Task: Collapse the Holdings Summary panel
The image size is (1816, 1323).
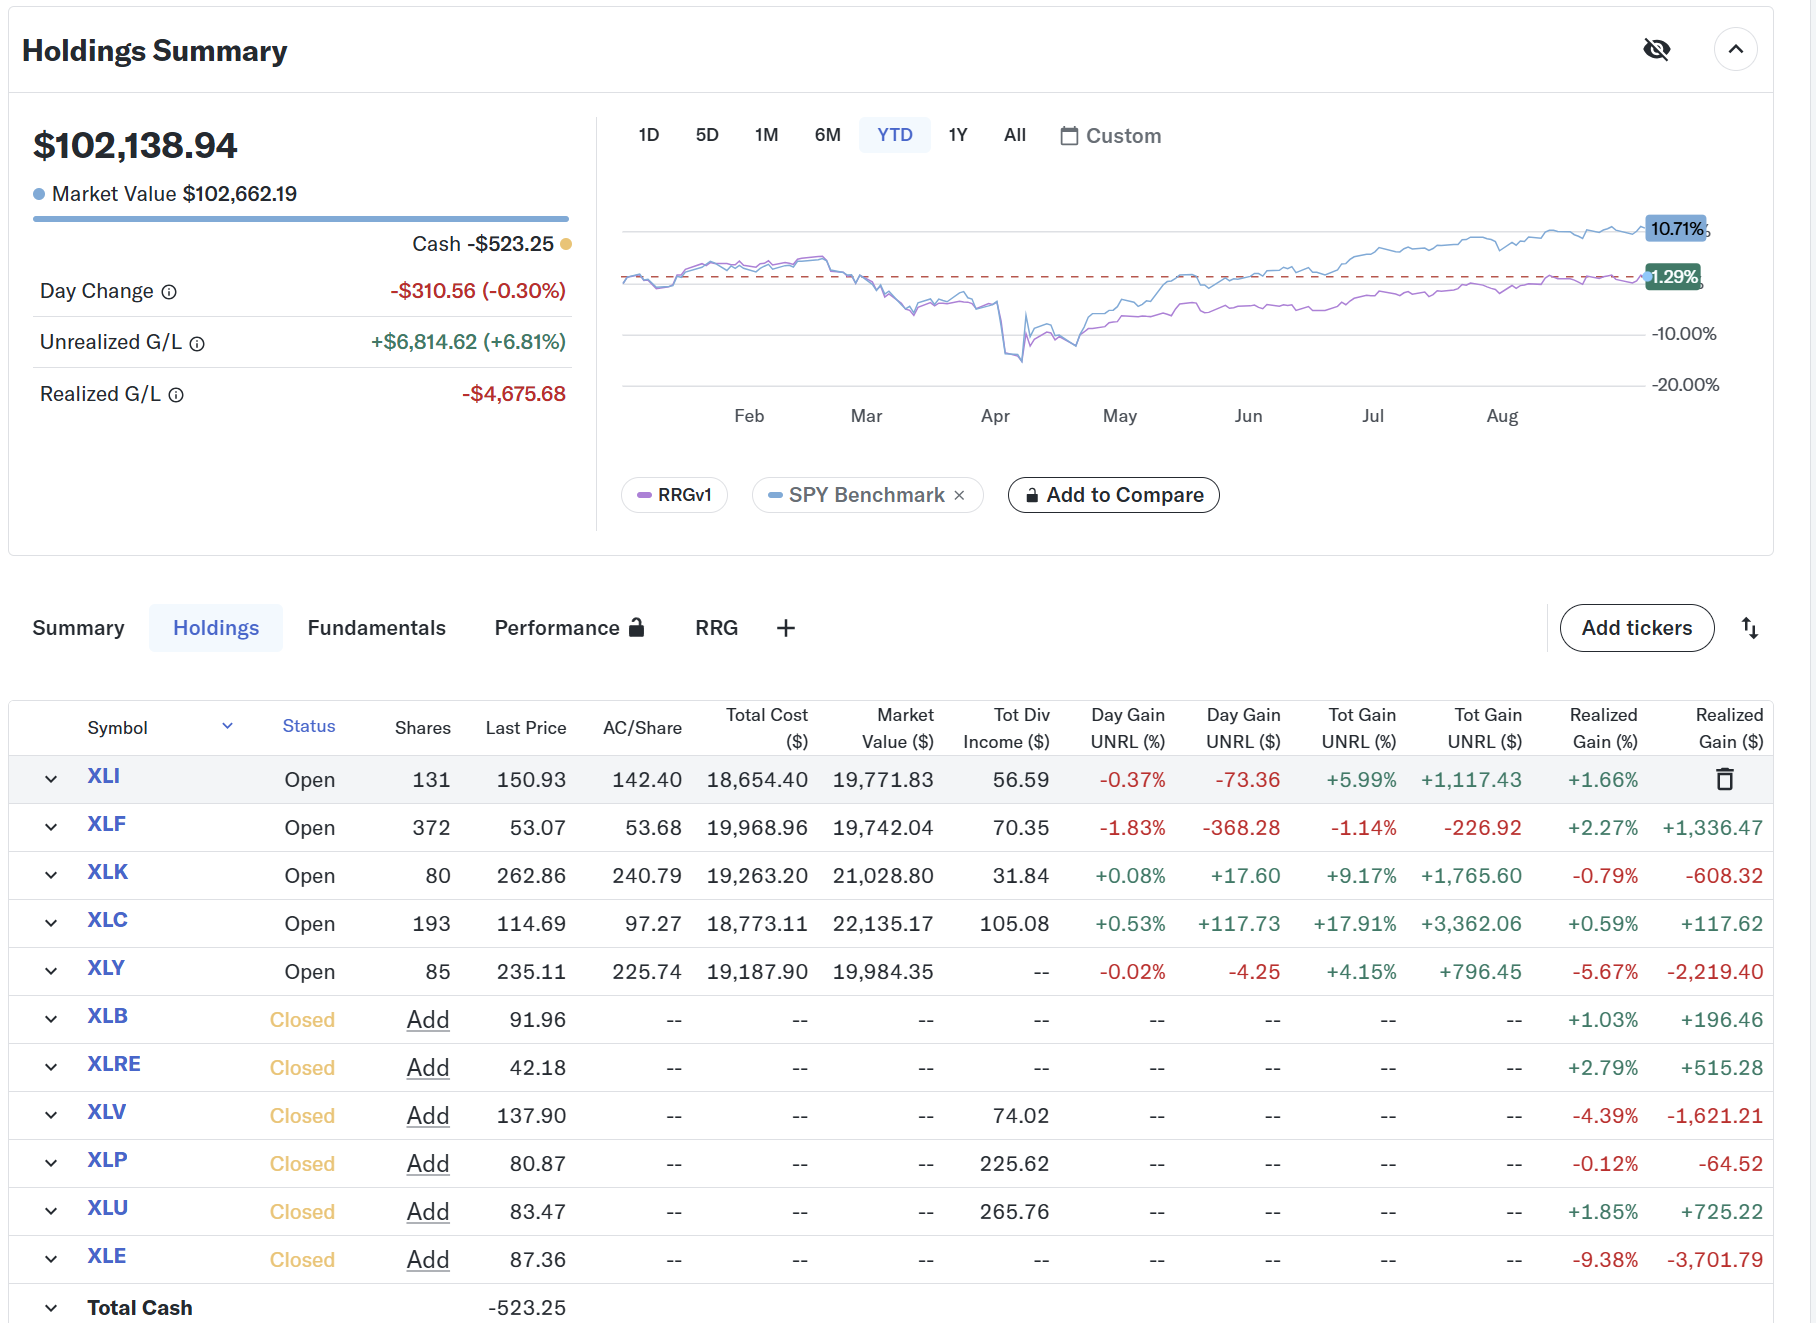Action: 1735,49
